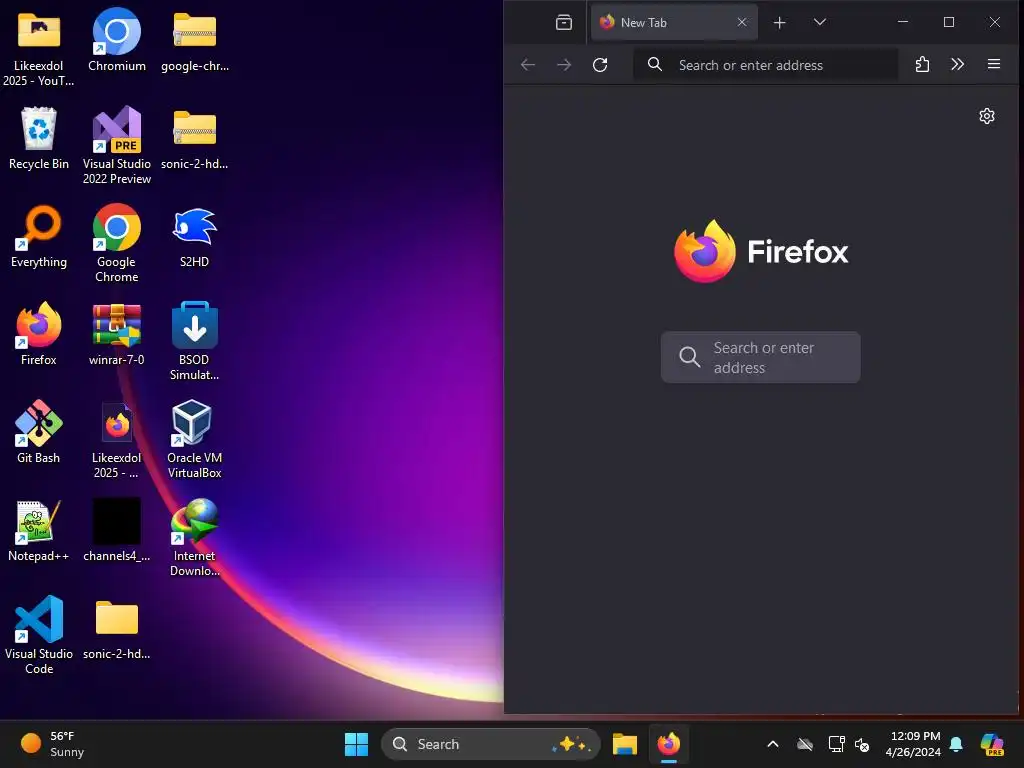Open the notifications bell icon
1024x768 pixels.
tap(956, 744)
